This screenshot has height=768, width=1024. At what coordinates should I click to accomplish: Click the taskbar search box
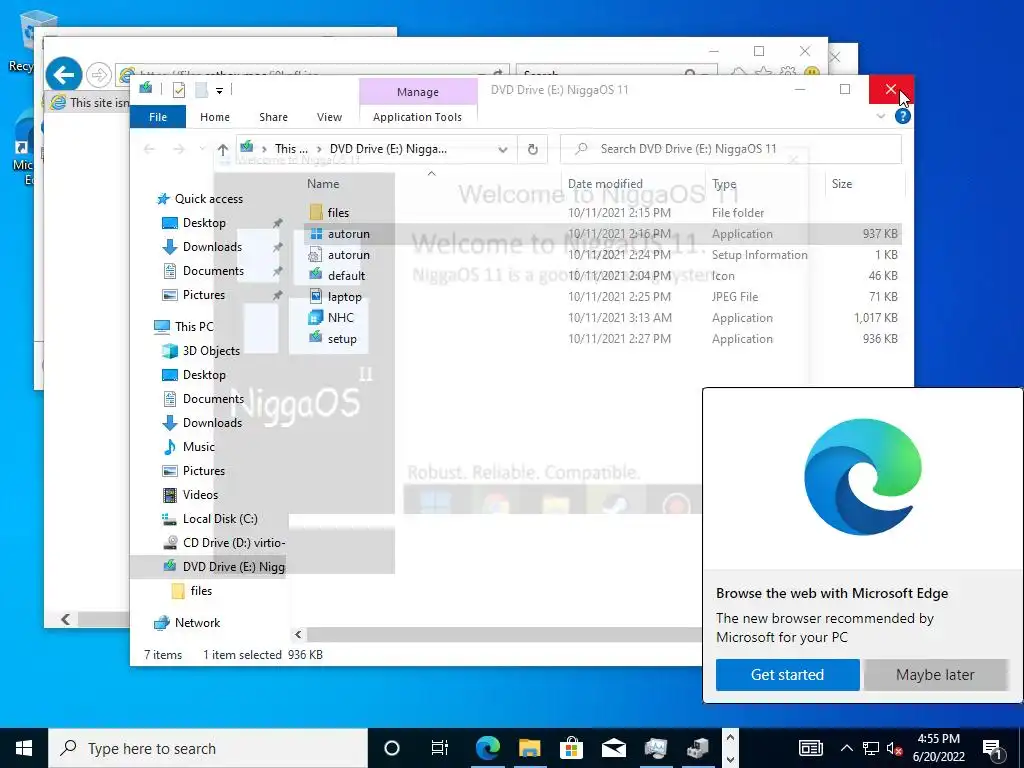[x=208, y=748]
